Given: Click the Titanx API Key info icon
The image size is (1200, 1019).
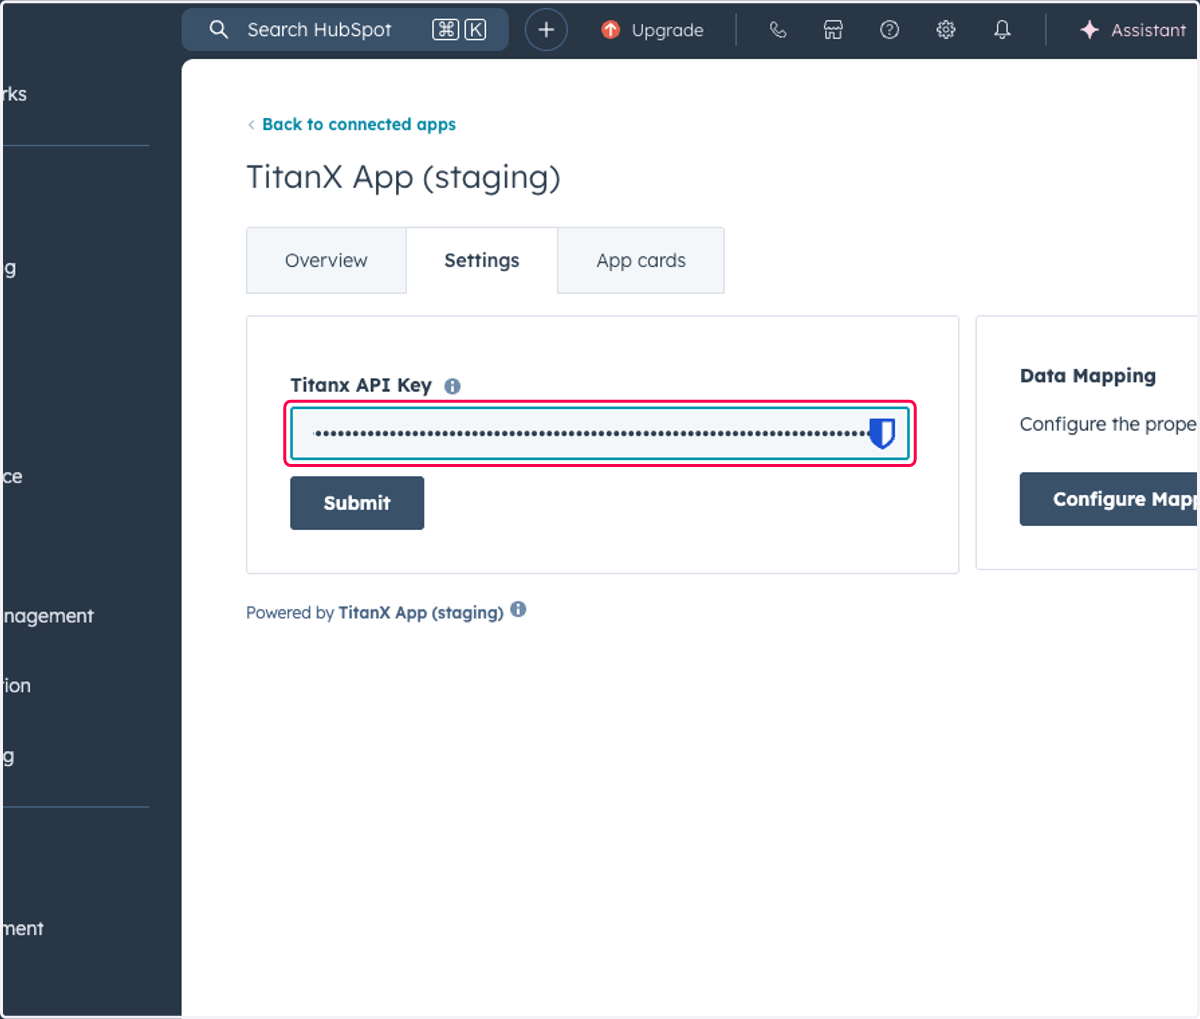Looking at the screenshot, I should point(452,386).
